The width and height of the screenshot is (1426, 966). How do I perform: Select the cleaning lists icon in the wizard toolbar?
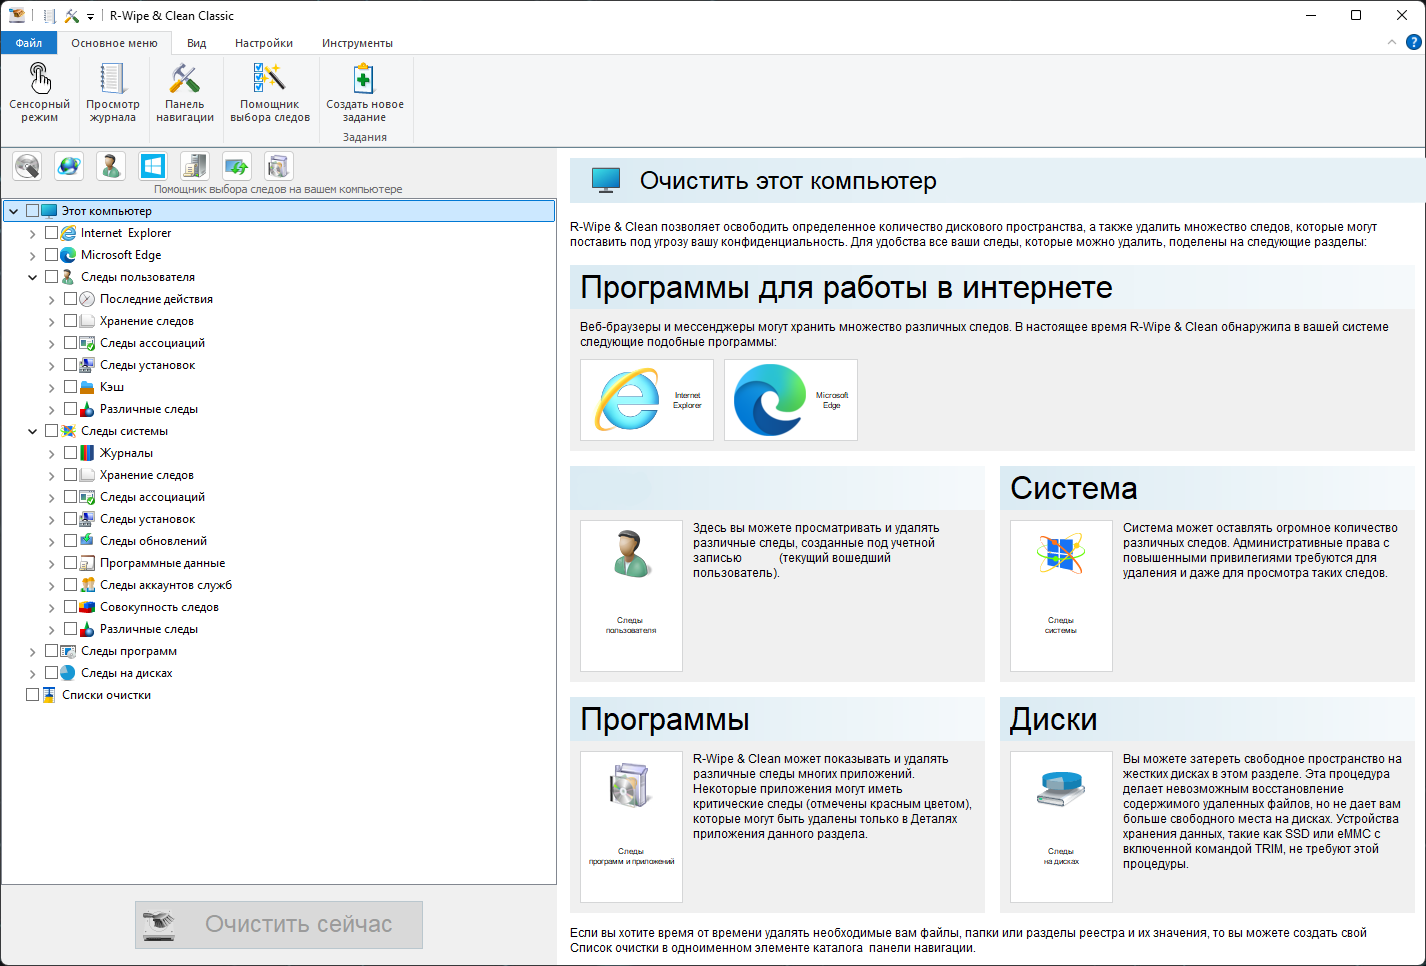pyautogui.click(x=279, y=166)
